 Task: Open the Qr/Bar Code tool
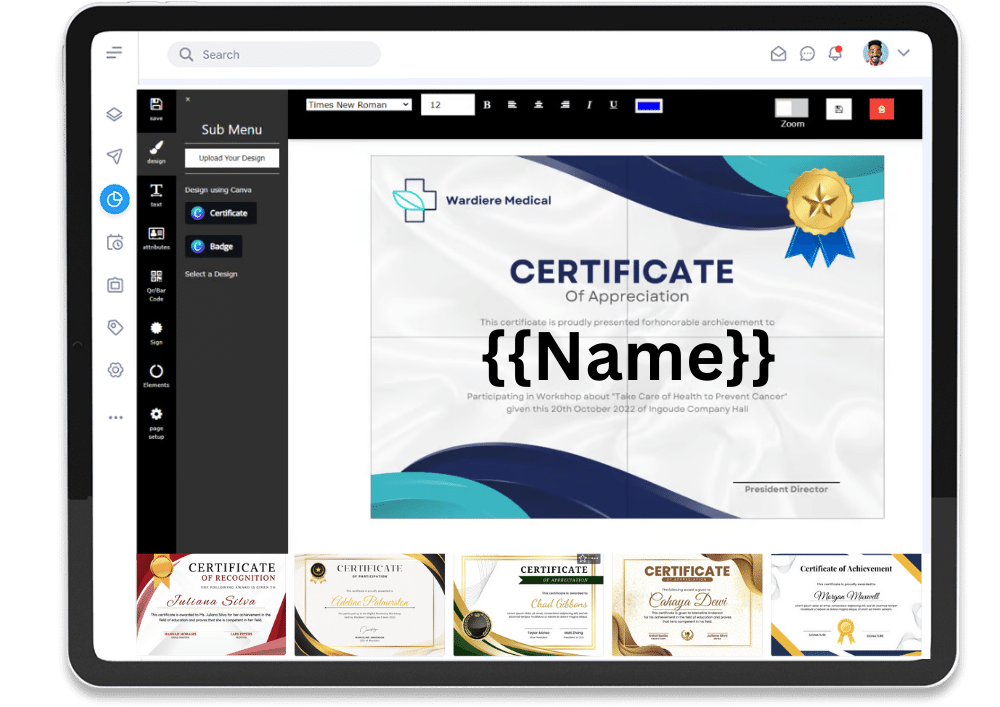point(156,285)
